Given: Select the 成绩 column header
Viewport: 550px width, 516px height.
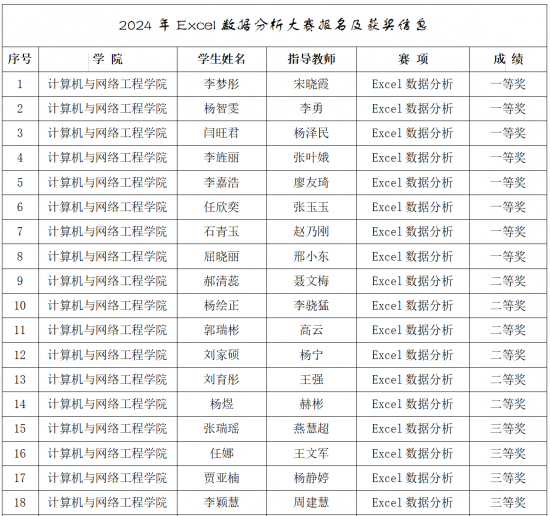Looking at the screenshot, I should tap(508, 59).
